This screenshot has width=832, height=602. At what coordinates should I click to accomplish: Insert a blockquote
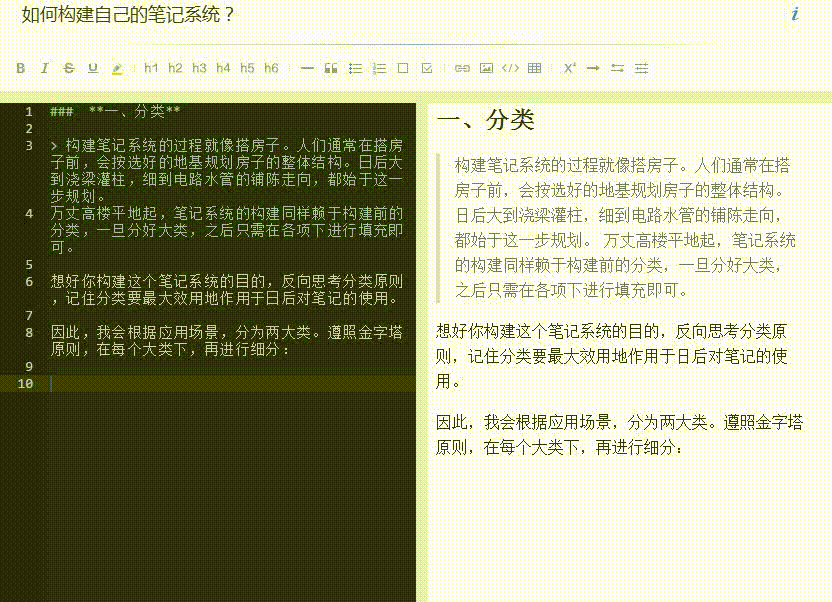click(330, 68)
